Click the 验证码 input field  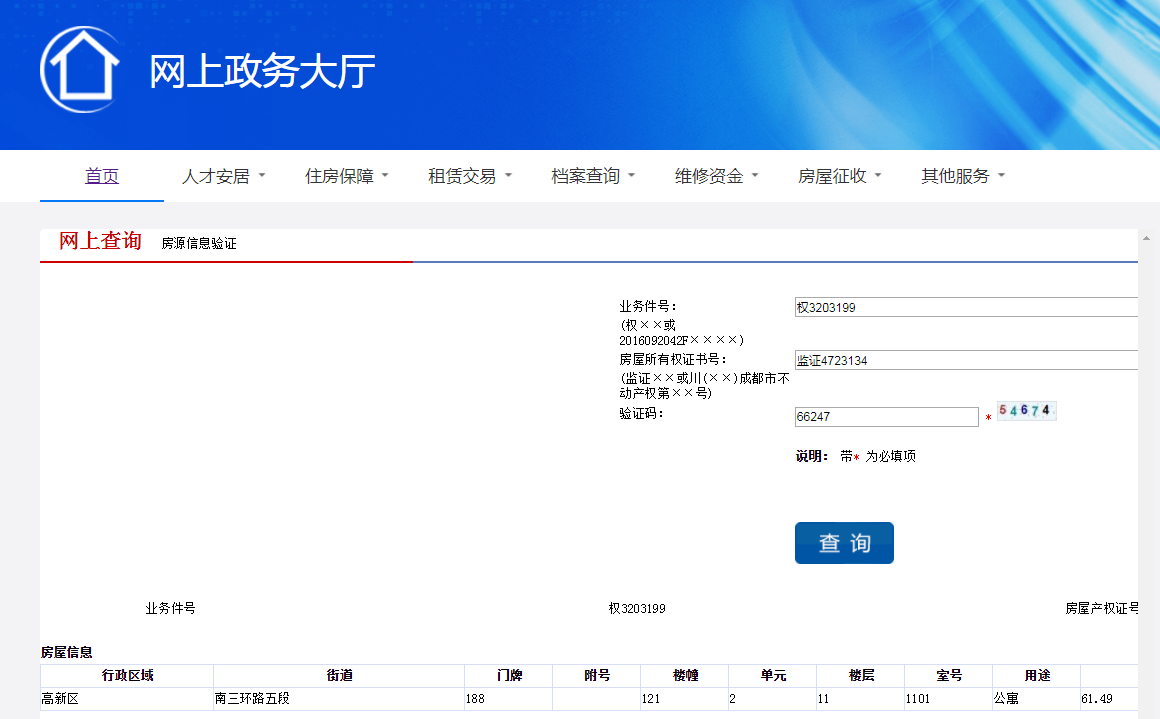[x=886, y=417]
